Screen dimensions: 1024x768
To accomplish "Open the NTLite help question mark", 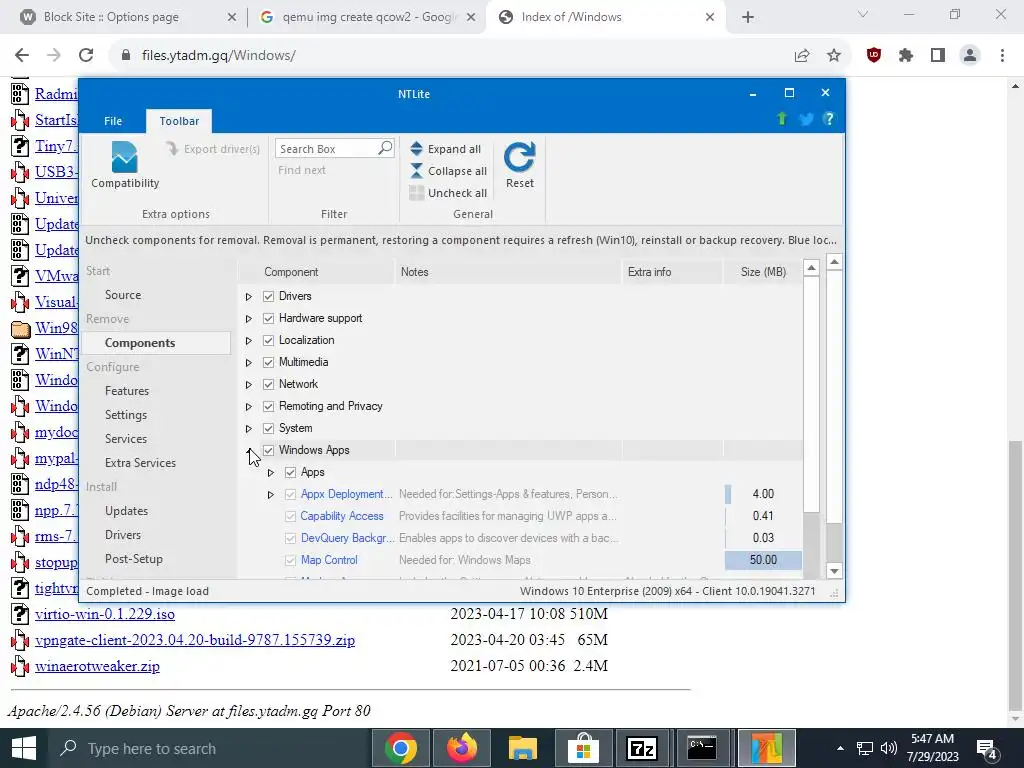I will point(829,119).
